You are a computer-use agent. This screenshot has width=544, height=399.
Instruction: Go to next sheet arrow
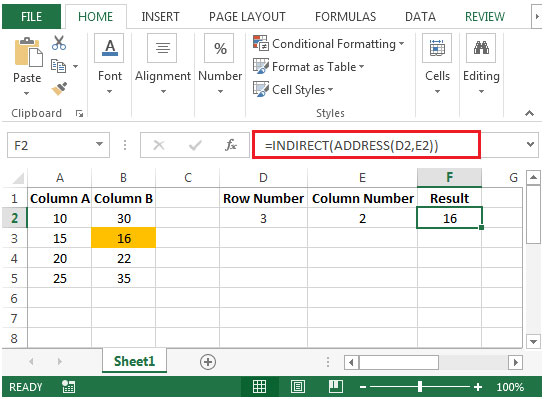click(60, 362)
